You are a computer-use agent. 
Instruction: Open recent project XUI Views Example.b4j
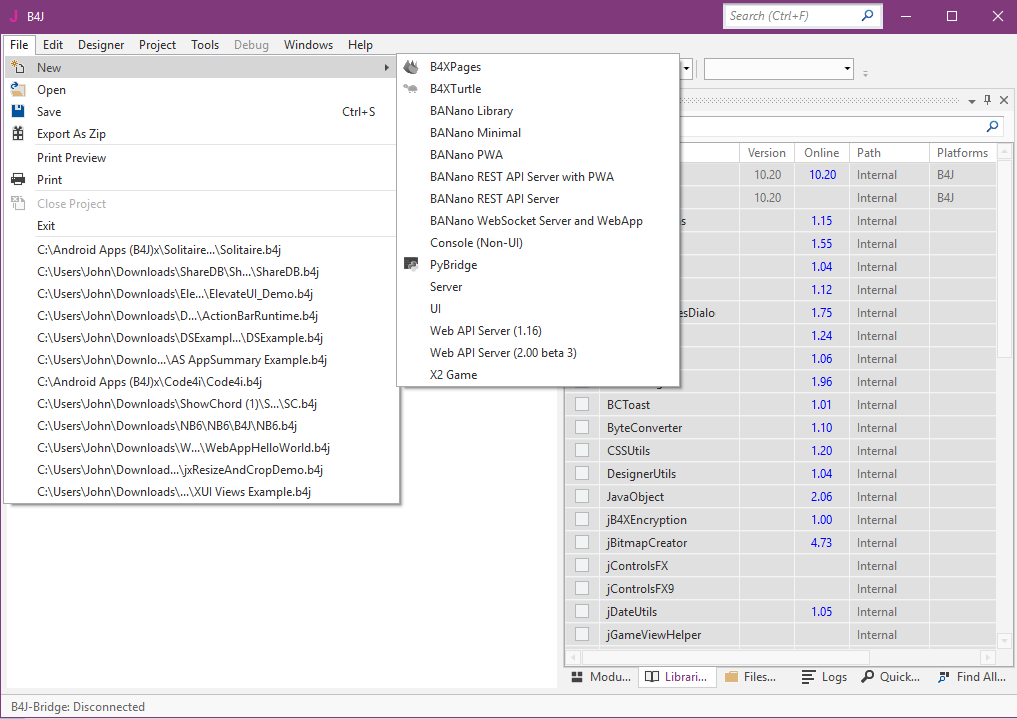tap(201, 492)
